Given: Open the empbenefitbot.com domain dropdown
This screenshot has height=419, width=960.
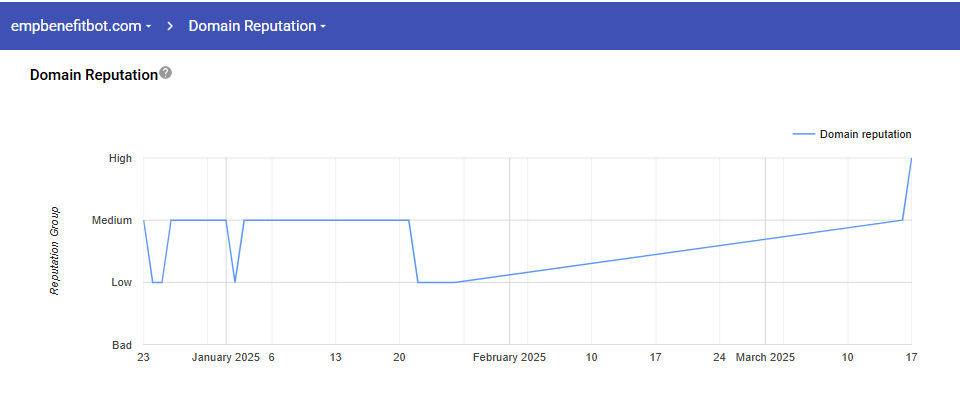Looking at the screenshot, I should 81,26.
